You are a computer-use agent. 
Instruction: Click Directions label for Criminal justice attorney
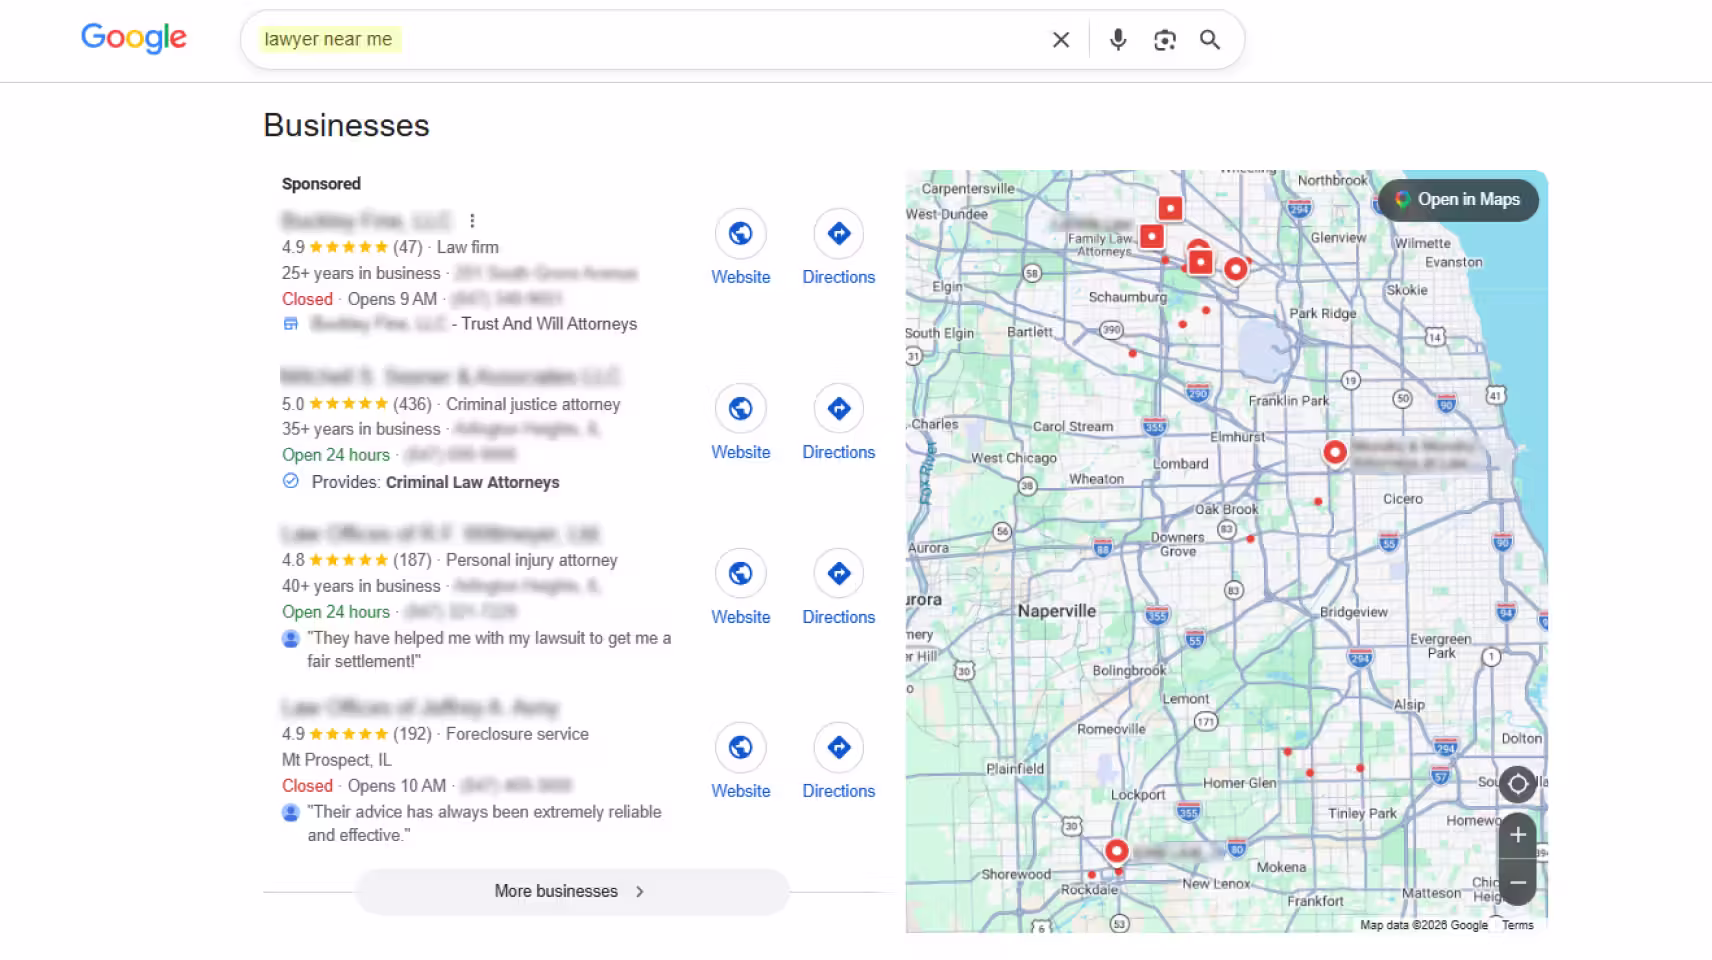(839, 452)
